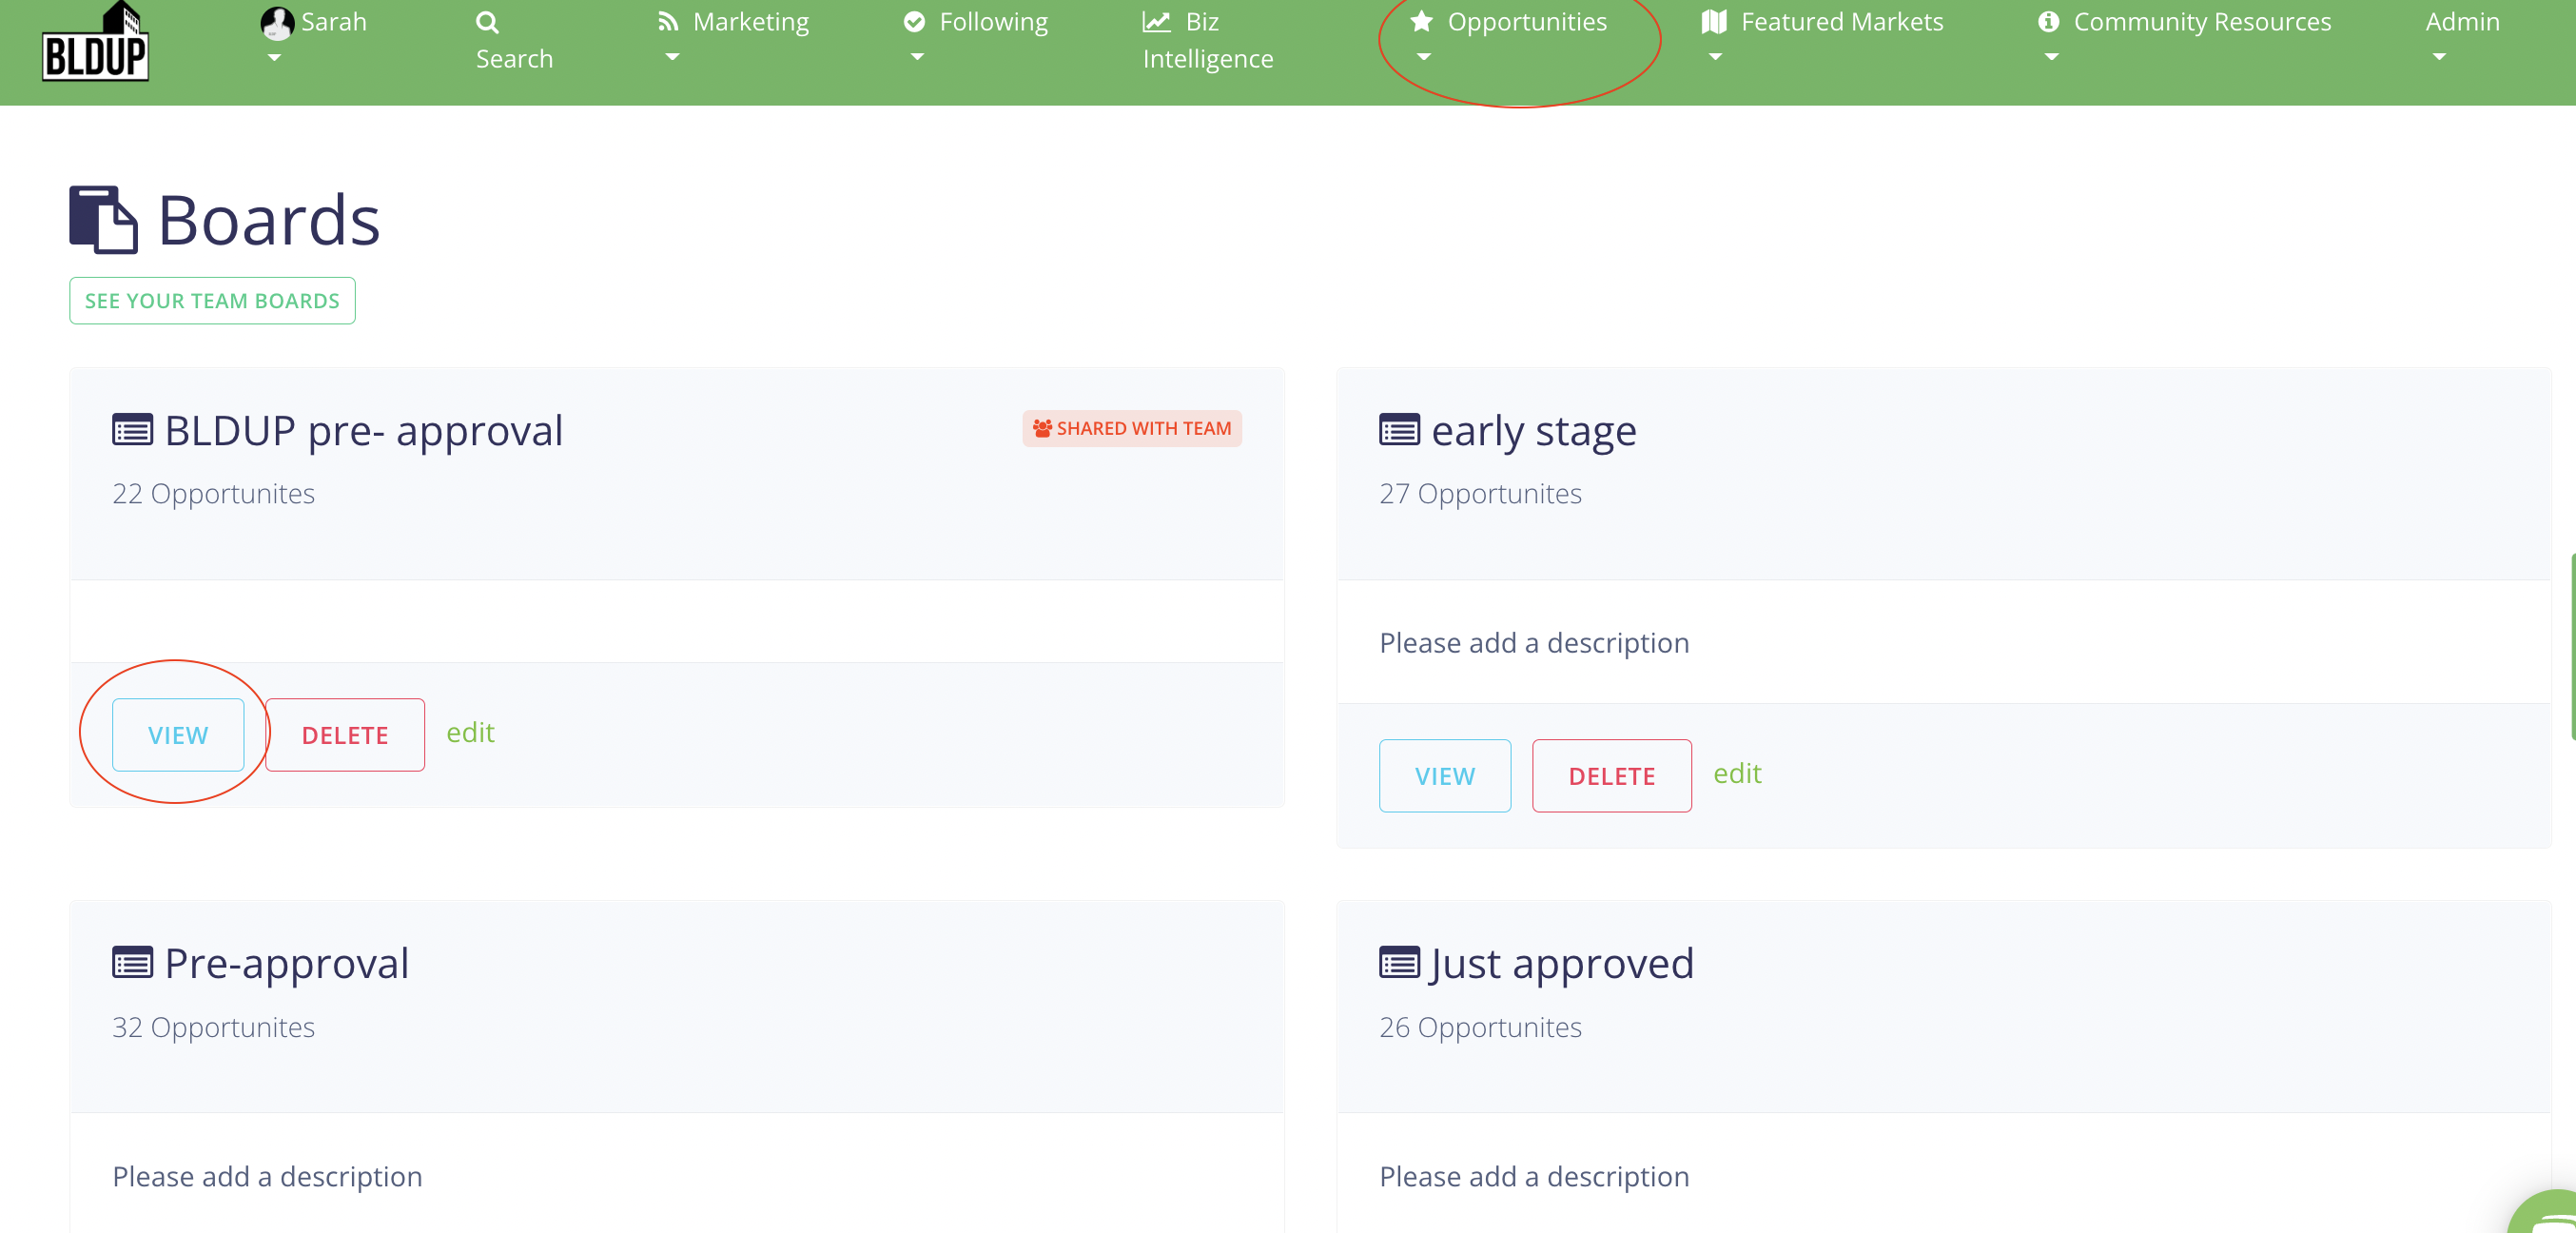This screenshot has height=1233, width=2576.
Task: View the BLDUP pre-approval board
Action: (178, 735)
